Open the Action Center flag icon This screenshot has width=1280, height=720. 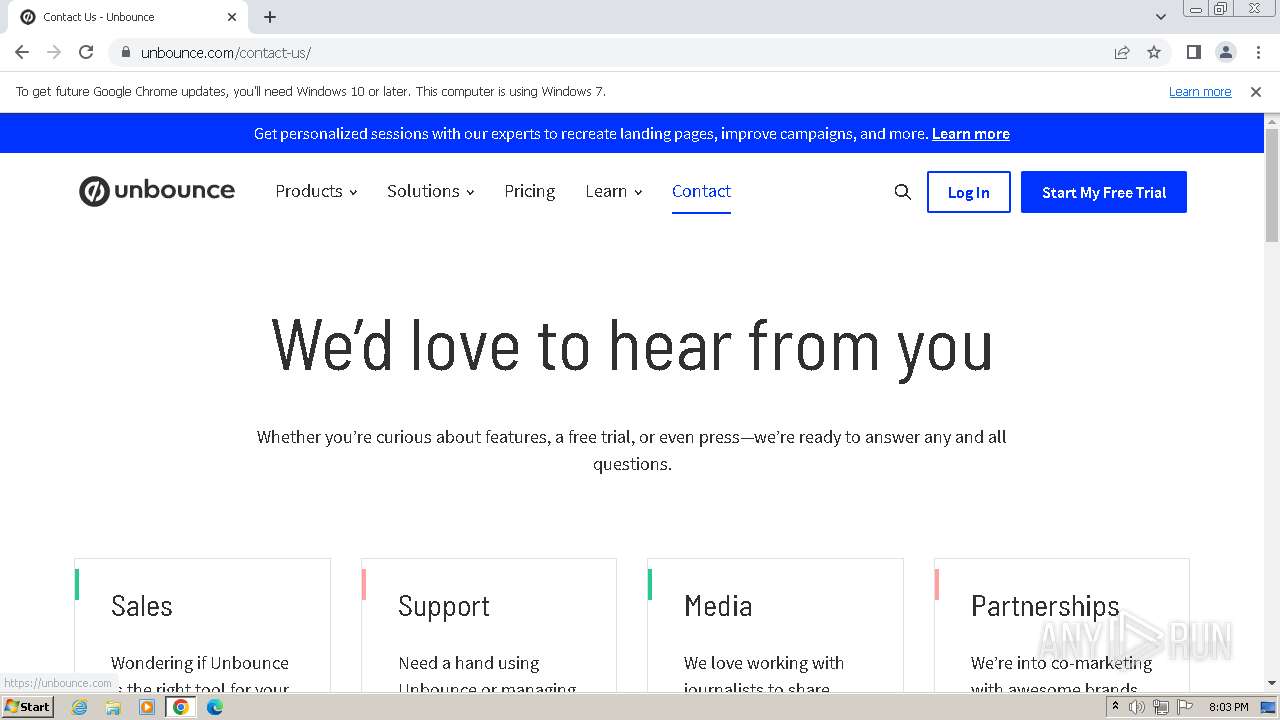(1185, 707)
